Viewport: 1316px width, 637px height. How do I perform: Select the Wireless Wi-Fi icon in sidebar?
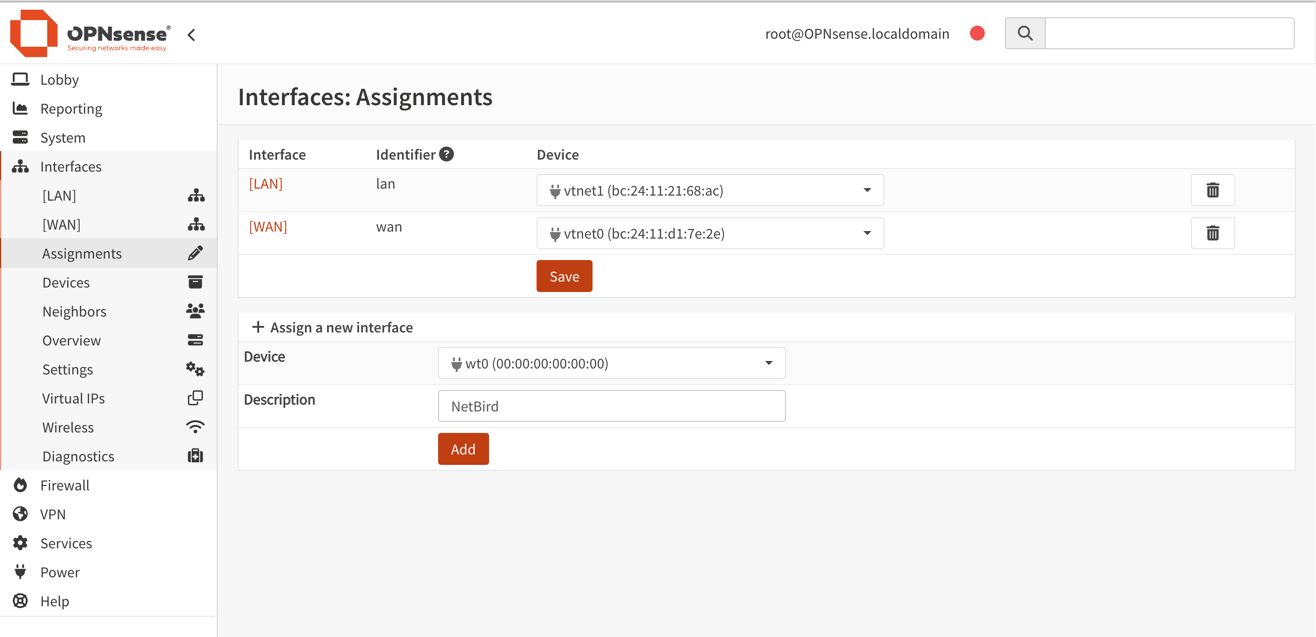(195, 426)
